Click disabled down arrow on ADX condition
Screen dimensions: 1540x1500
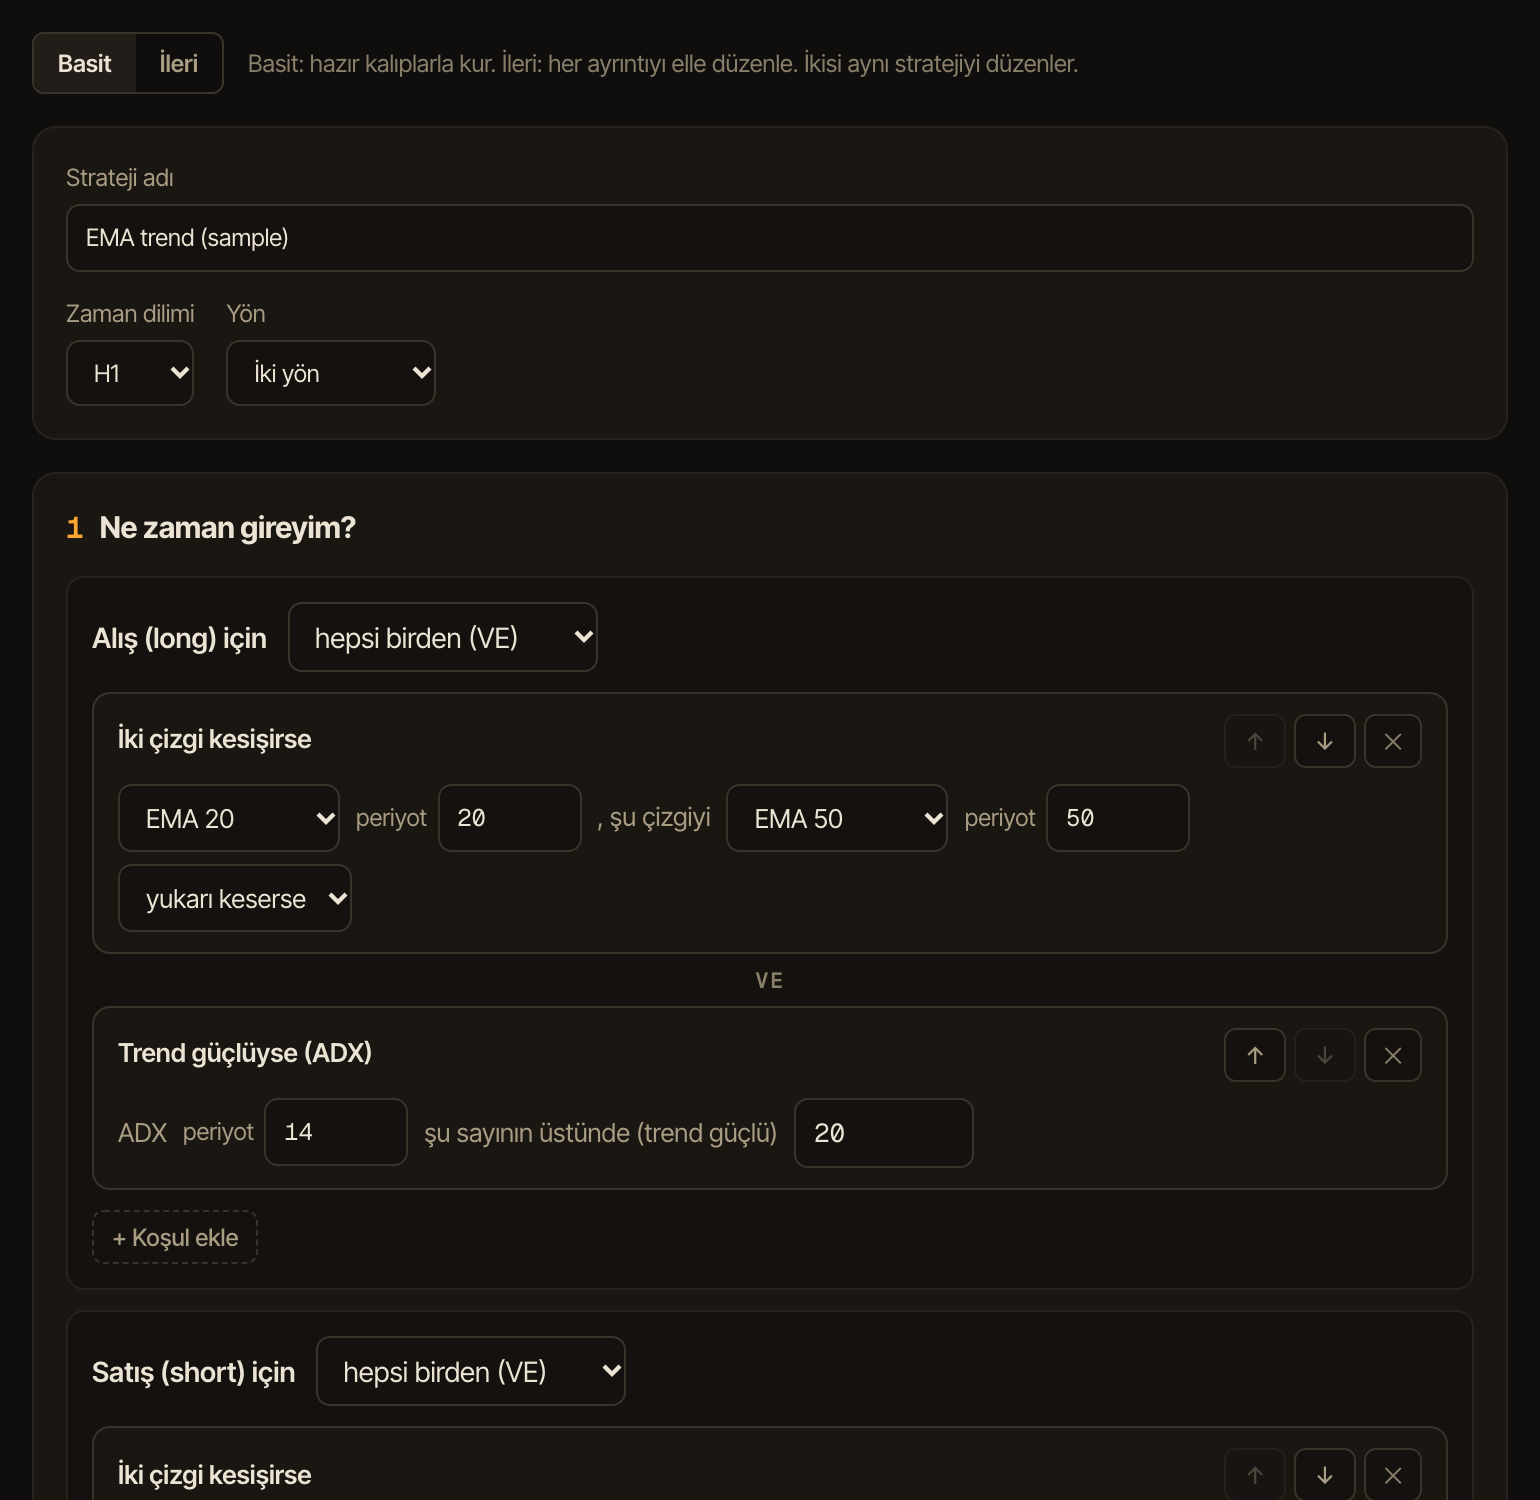1324,1055
